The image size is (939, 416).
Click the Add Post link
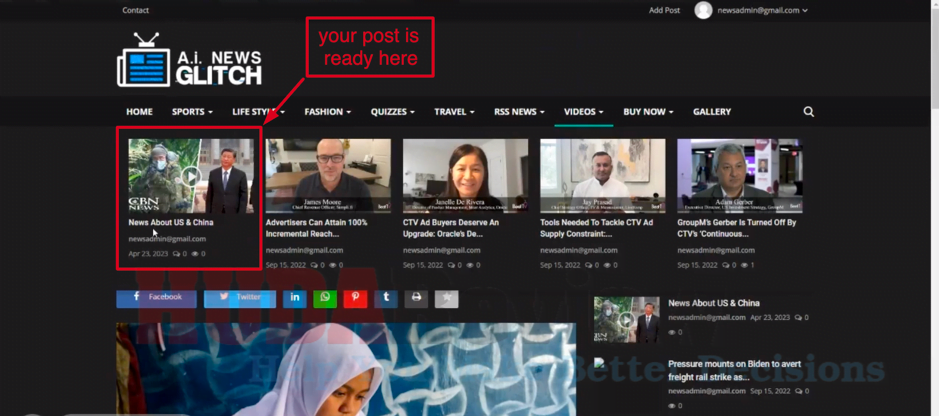665,10
